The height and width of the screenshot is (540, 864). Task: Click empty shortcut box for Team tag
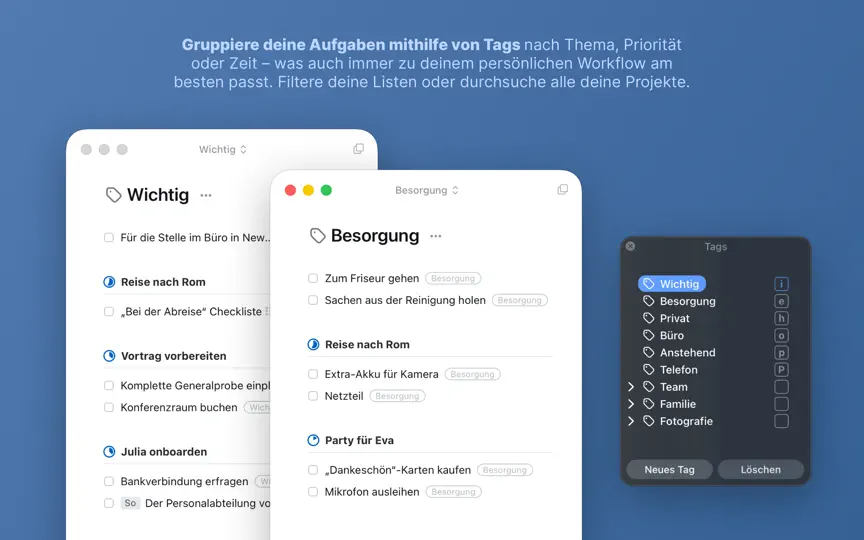[781, 387]
